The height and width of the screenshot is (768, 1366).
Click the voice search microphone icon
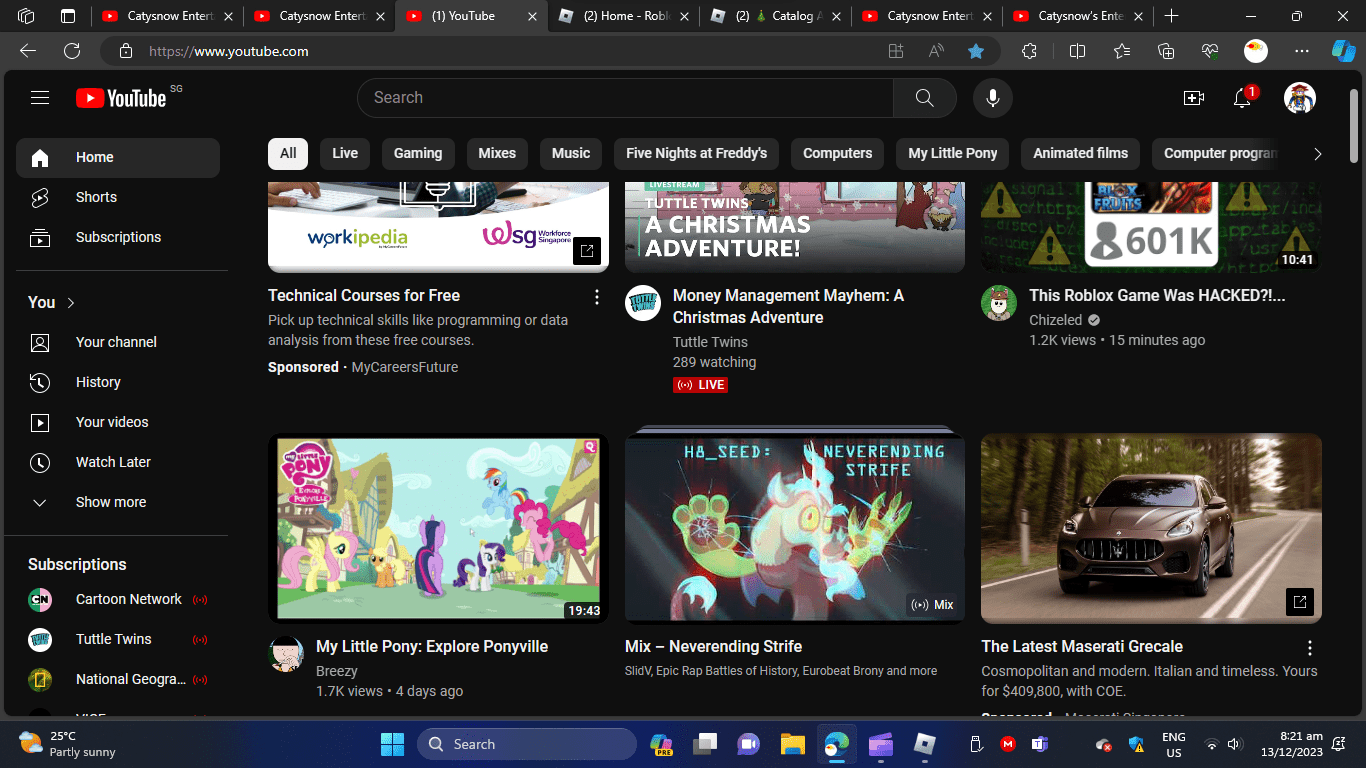pos(992,98)
